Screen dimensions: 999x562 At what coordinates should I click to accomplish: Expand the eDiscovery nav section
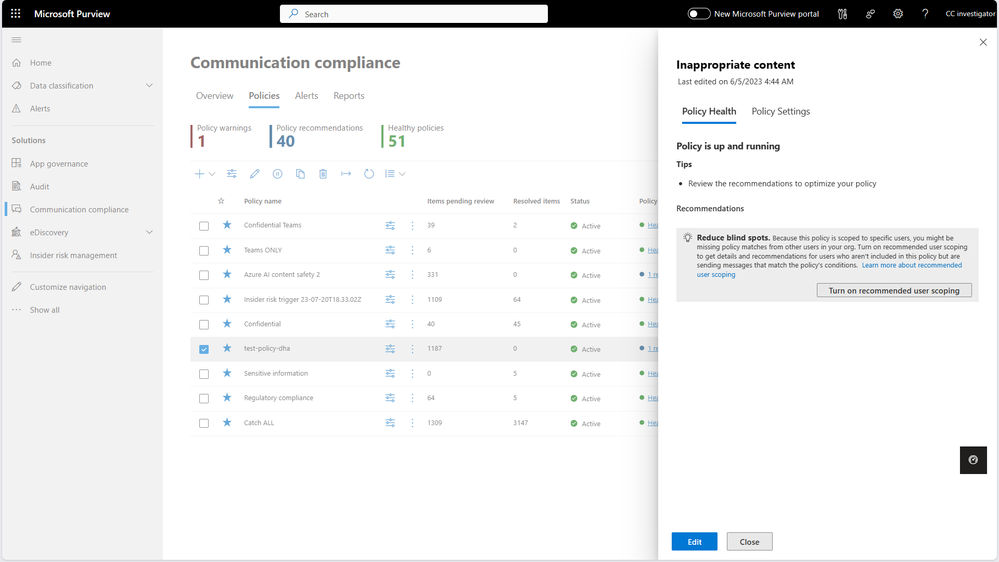point(149,233)
